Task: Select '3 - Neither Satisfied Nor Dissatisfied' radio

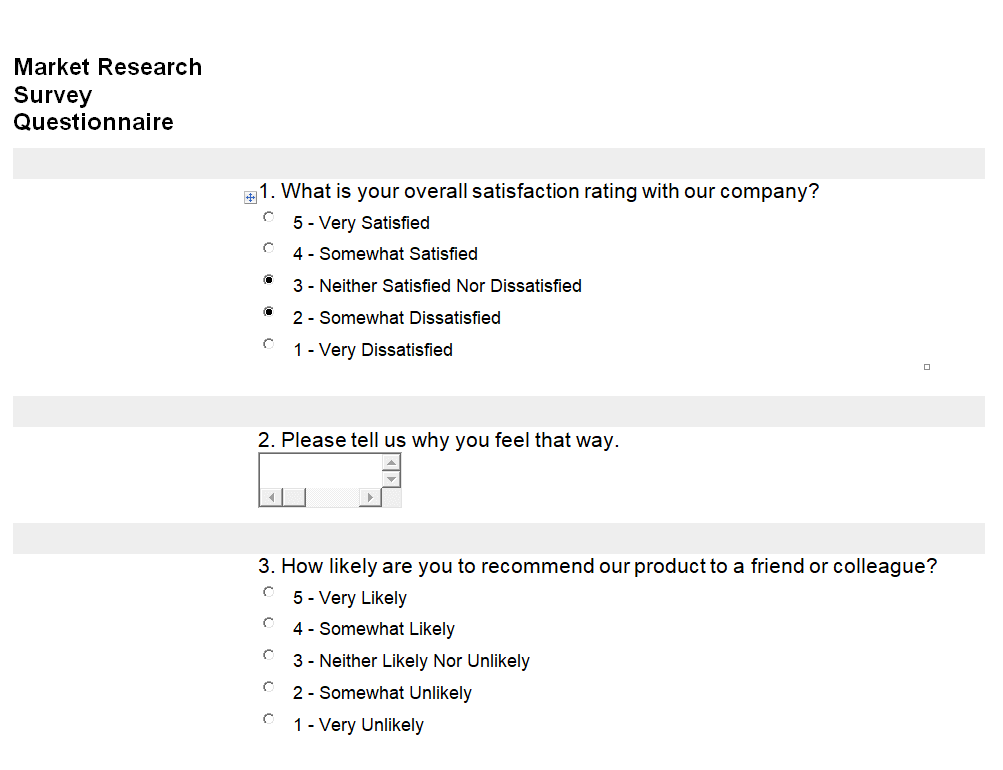Action: (268, 280)
